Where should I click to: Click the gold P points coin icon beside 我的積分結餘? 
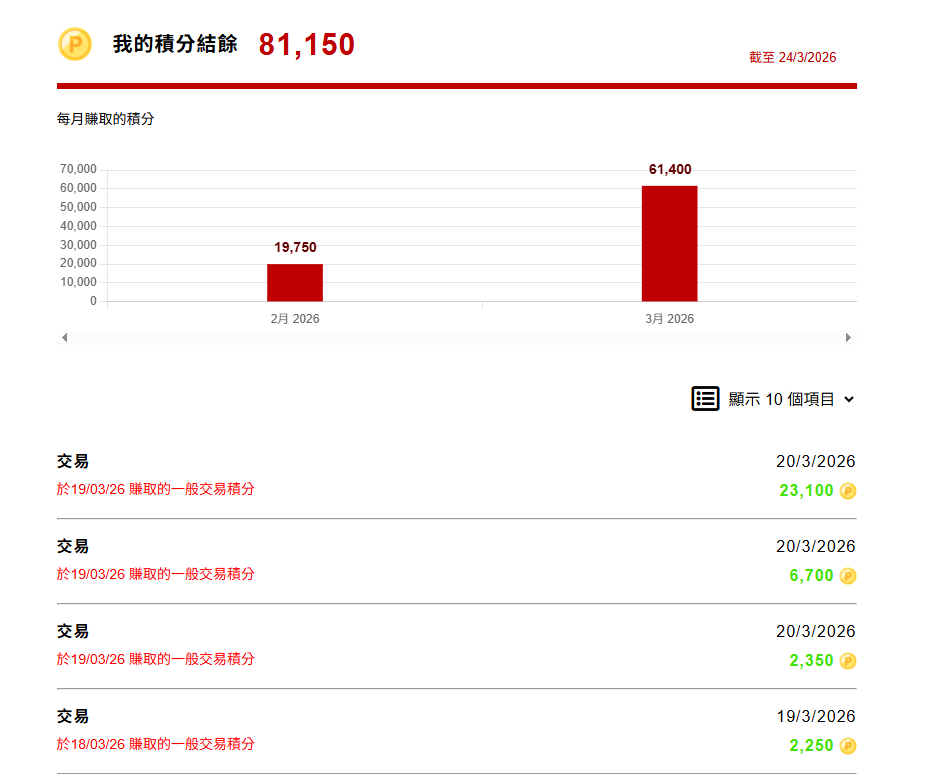click(75, 44)
